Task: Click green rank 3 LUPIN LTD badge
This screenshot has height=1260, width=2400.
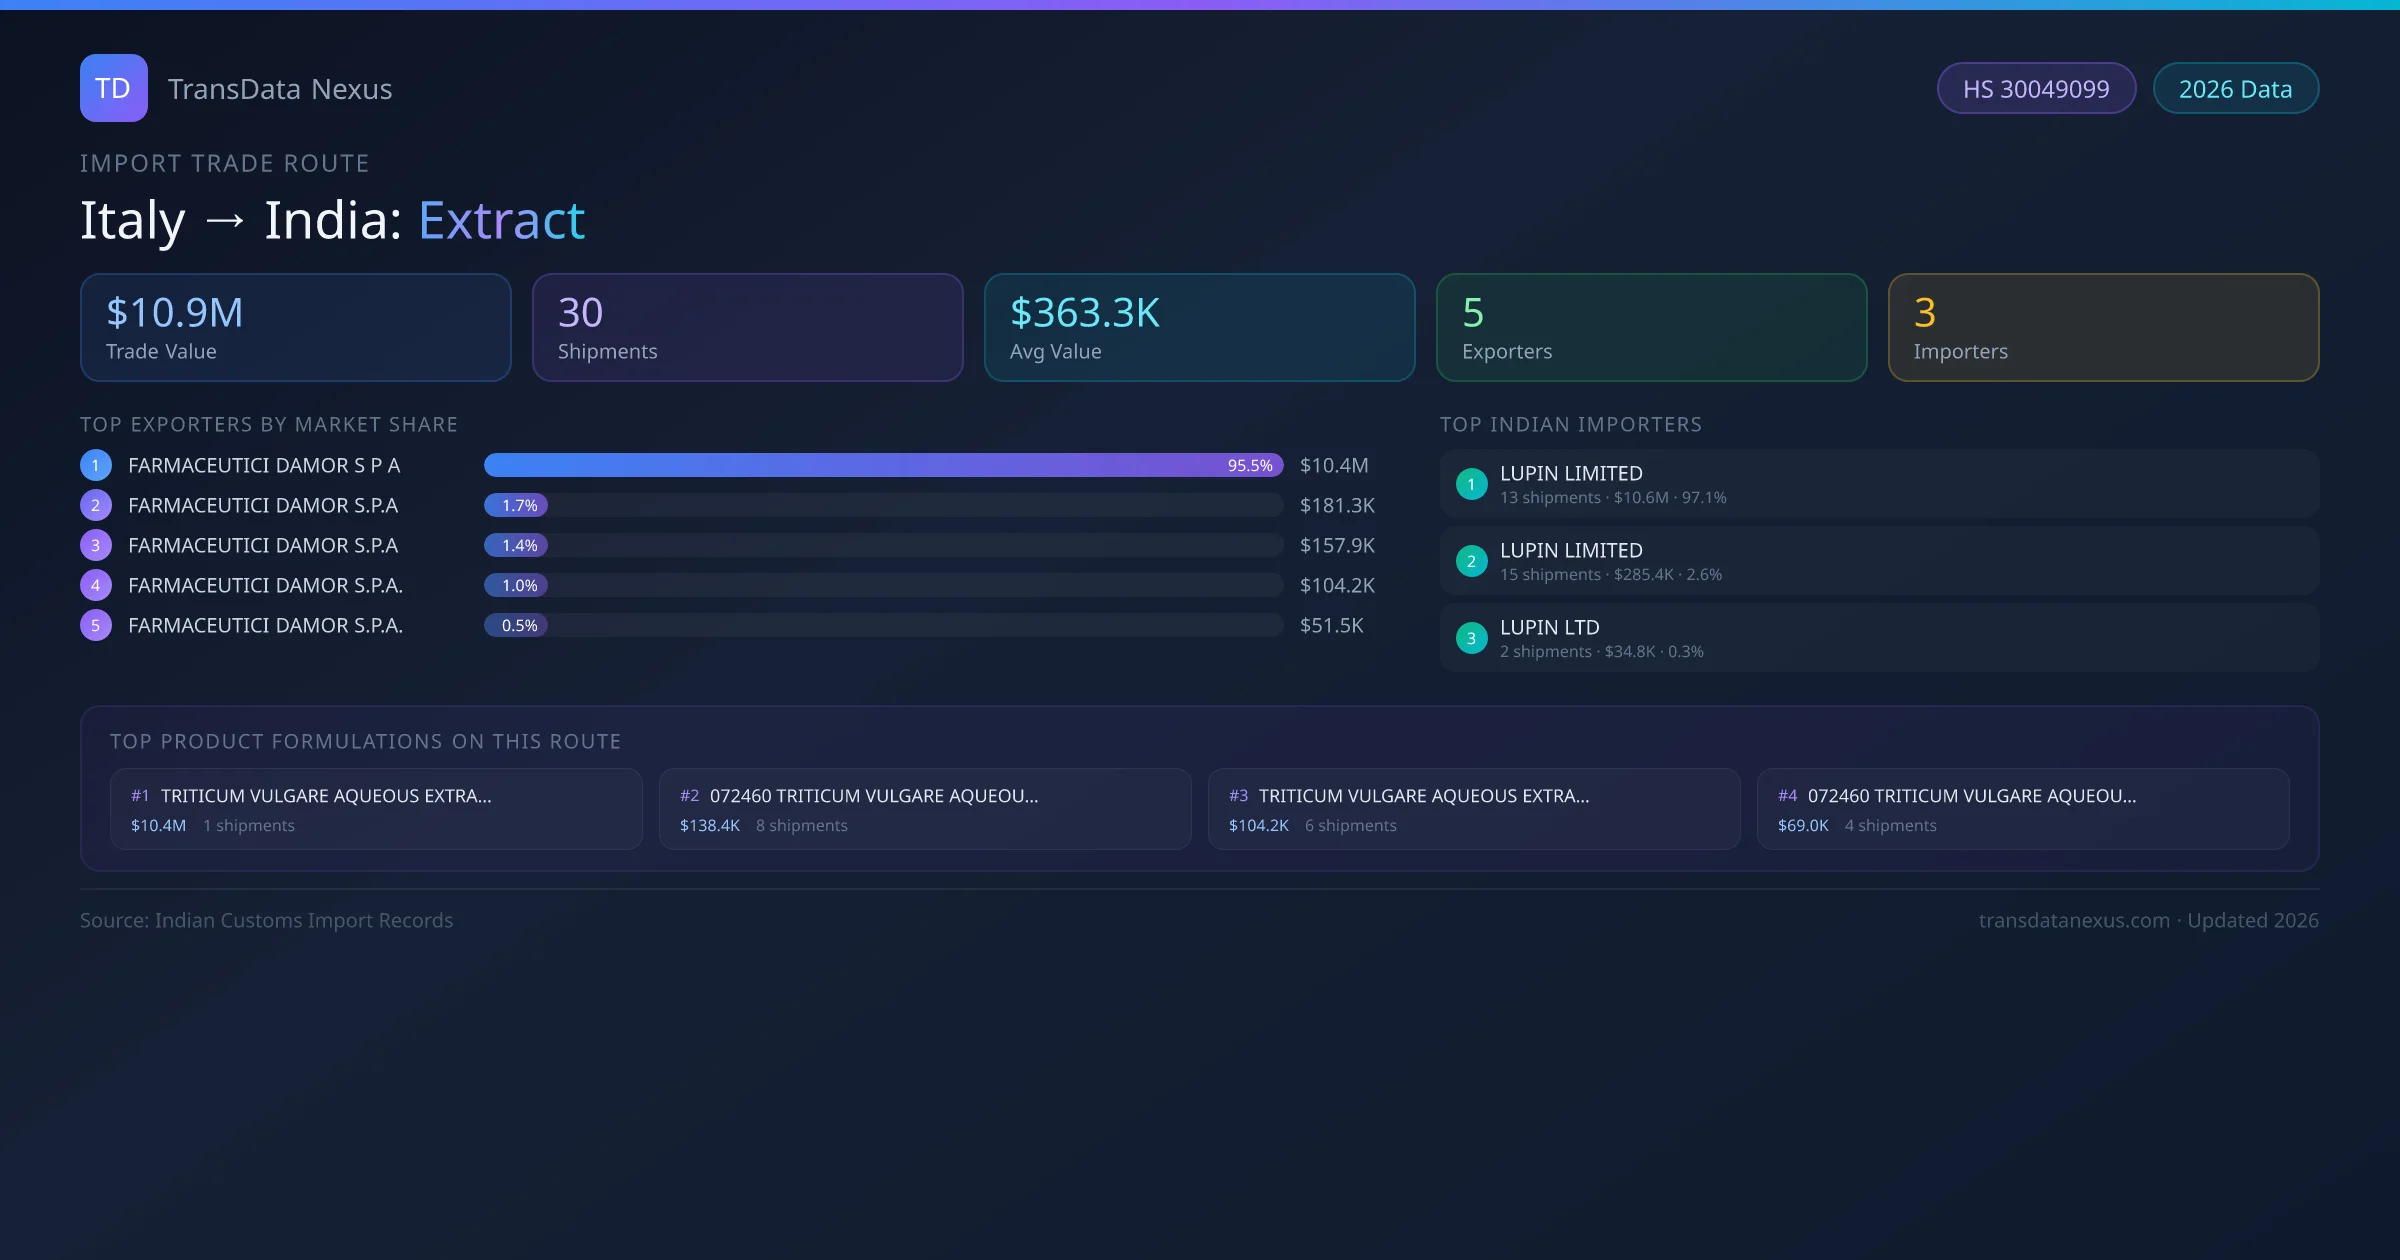Action: coord(1471,638)
